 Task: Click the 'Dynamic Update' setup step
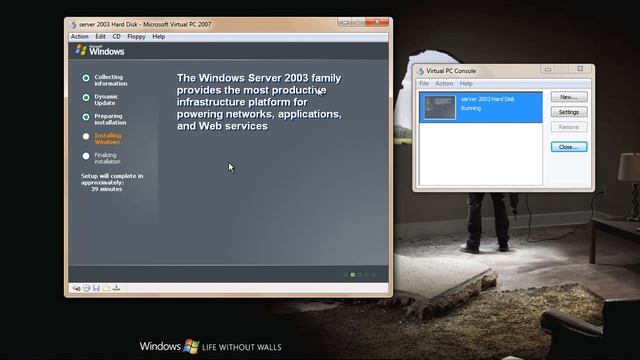(x=106, y=100)
